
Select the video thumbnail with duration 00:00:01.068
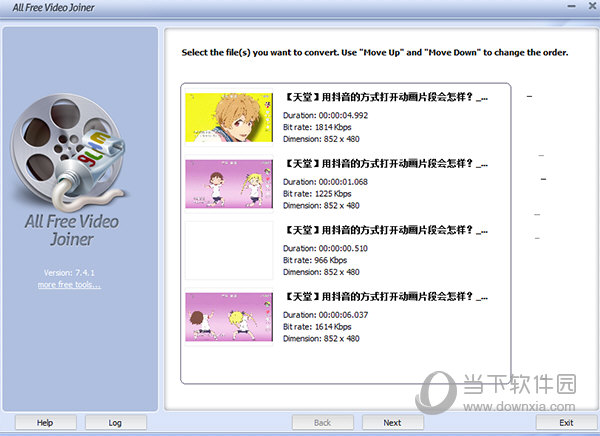[229, 184]
